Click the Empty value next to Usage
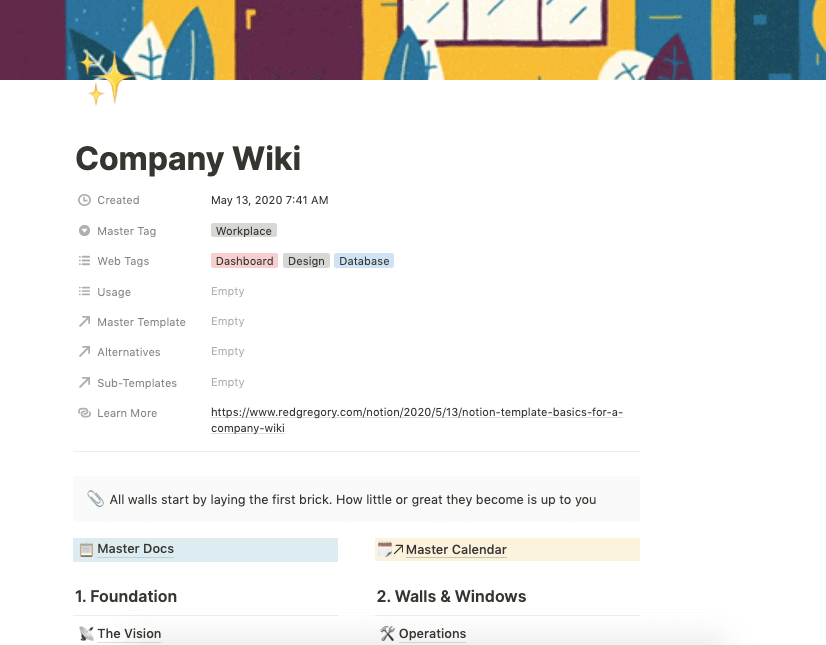The width and height of the screenshot is (826, 645). (x=227, y=291)
